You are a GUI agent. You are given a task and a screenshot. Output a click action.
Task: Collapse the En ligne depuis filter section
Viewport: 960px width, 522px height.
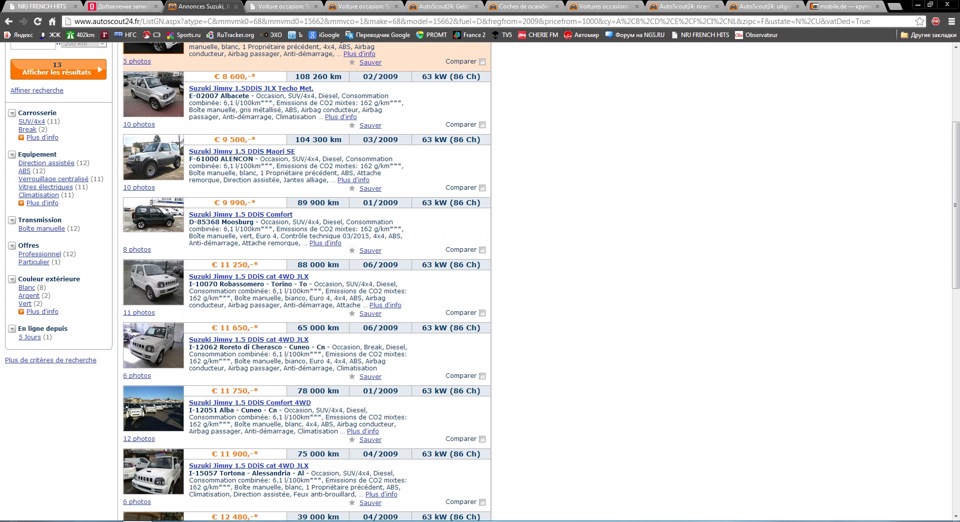12,329
